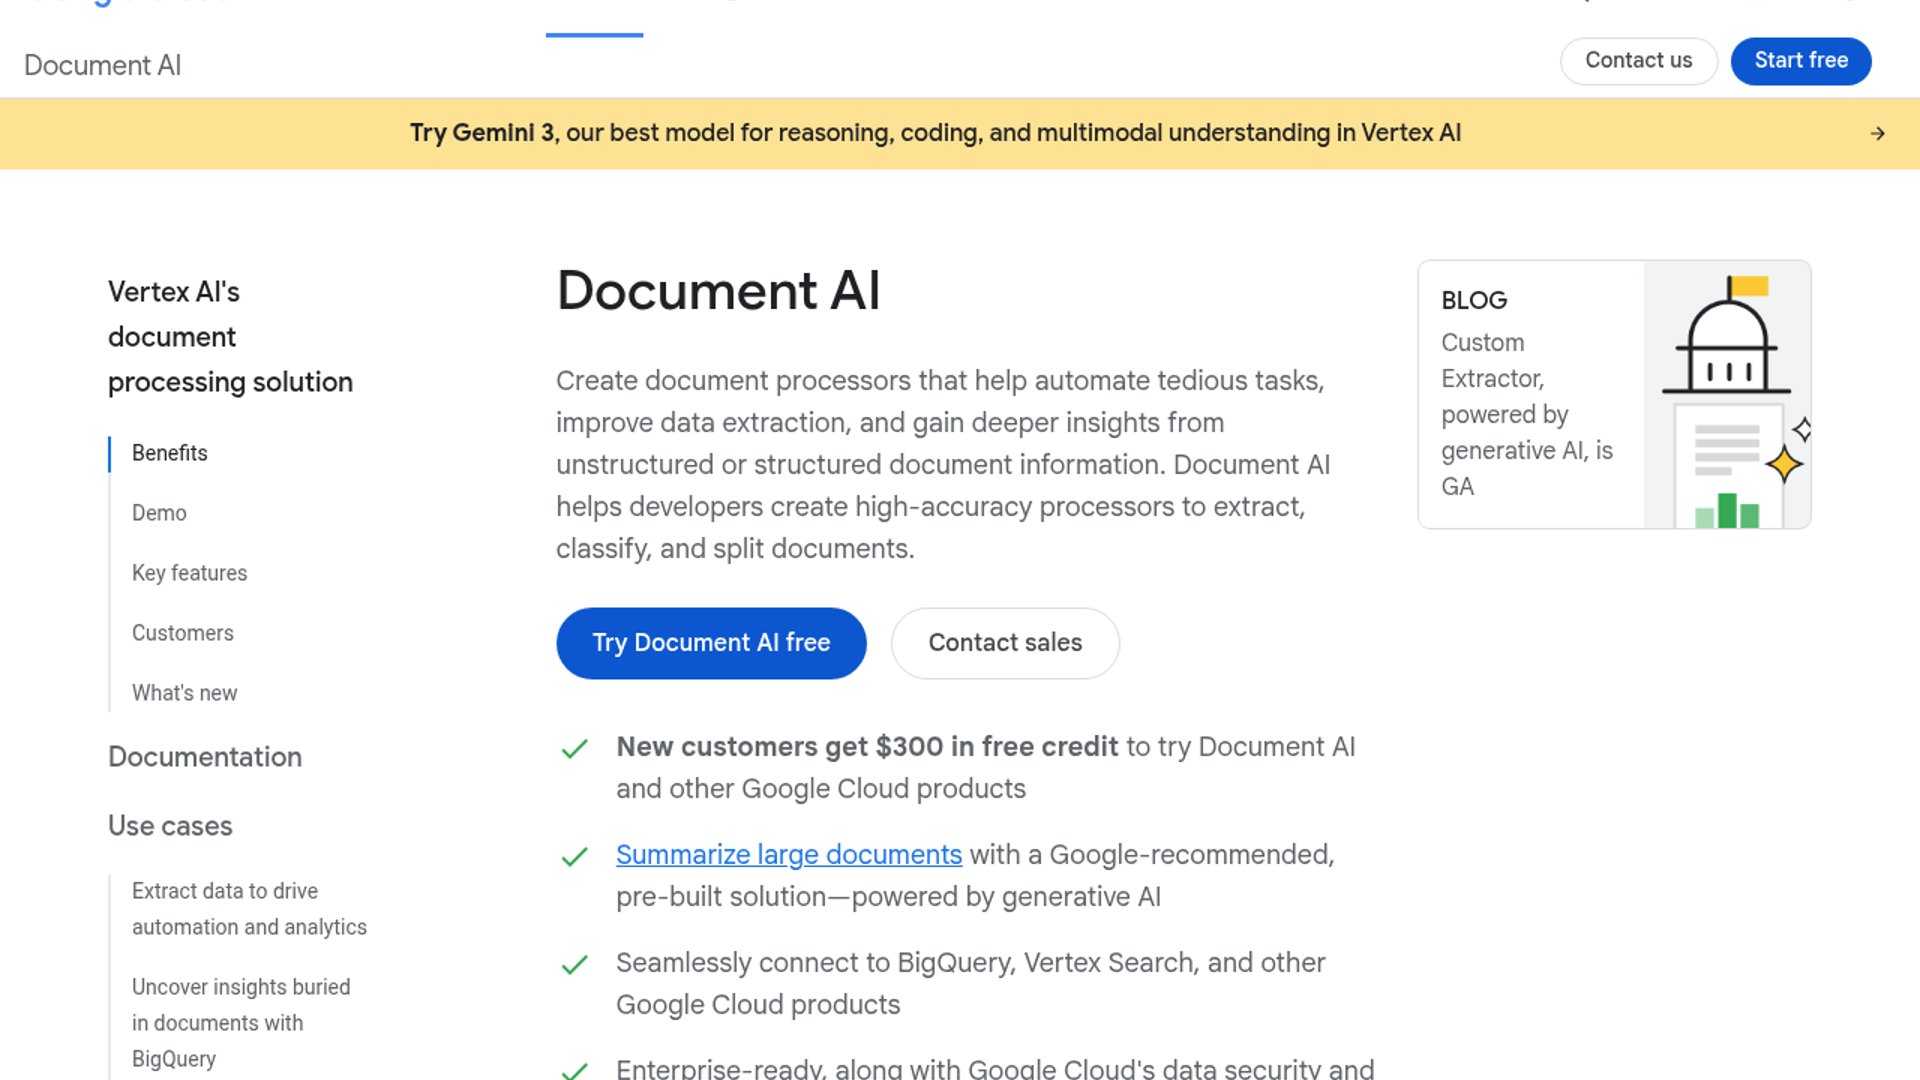
Task: Open the Contact sales button
Action: (1005, 643)
